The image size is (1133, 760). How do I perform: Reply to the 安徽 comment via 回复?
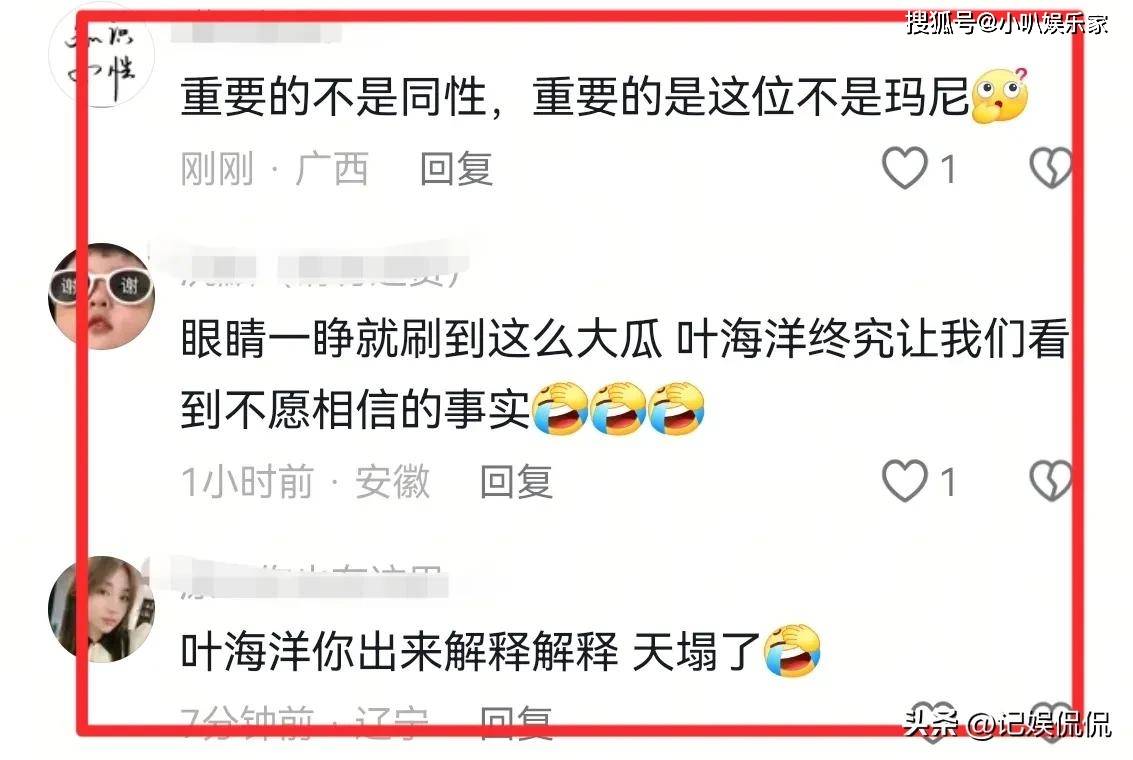517,482
